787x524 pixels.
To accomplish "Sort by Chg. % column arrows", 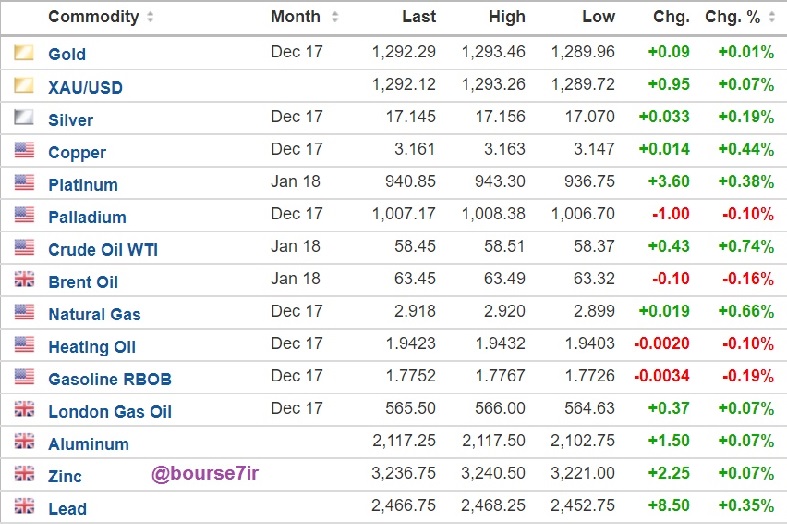I will pyautogui.click(x=772, y=17).
